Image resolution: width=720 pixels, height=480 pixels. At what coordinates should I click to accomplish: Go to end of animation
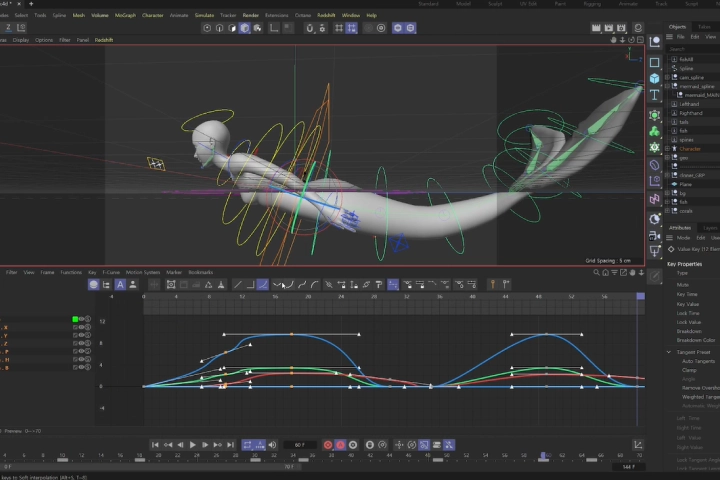(x=231, y=445)
